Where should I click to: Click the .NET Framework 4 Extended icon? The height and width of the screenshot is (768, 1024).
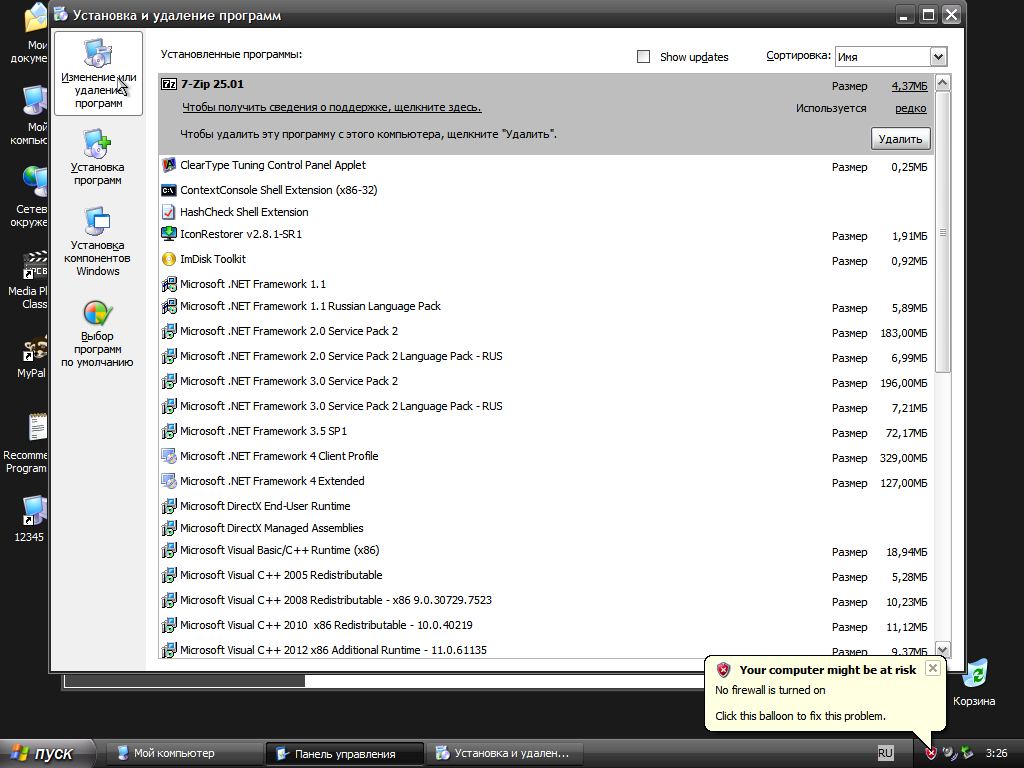point(168,481)
